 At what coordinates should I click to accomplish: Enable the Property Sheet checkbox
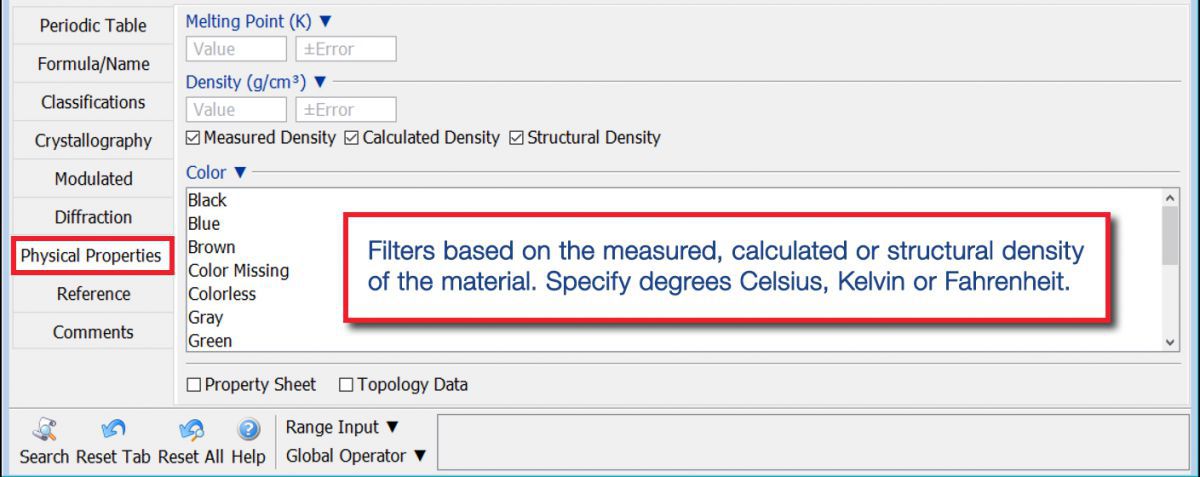(194, 385)
